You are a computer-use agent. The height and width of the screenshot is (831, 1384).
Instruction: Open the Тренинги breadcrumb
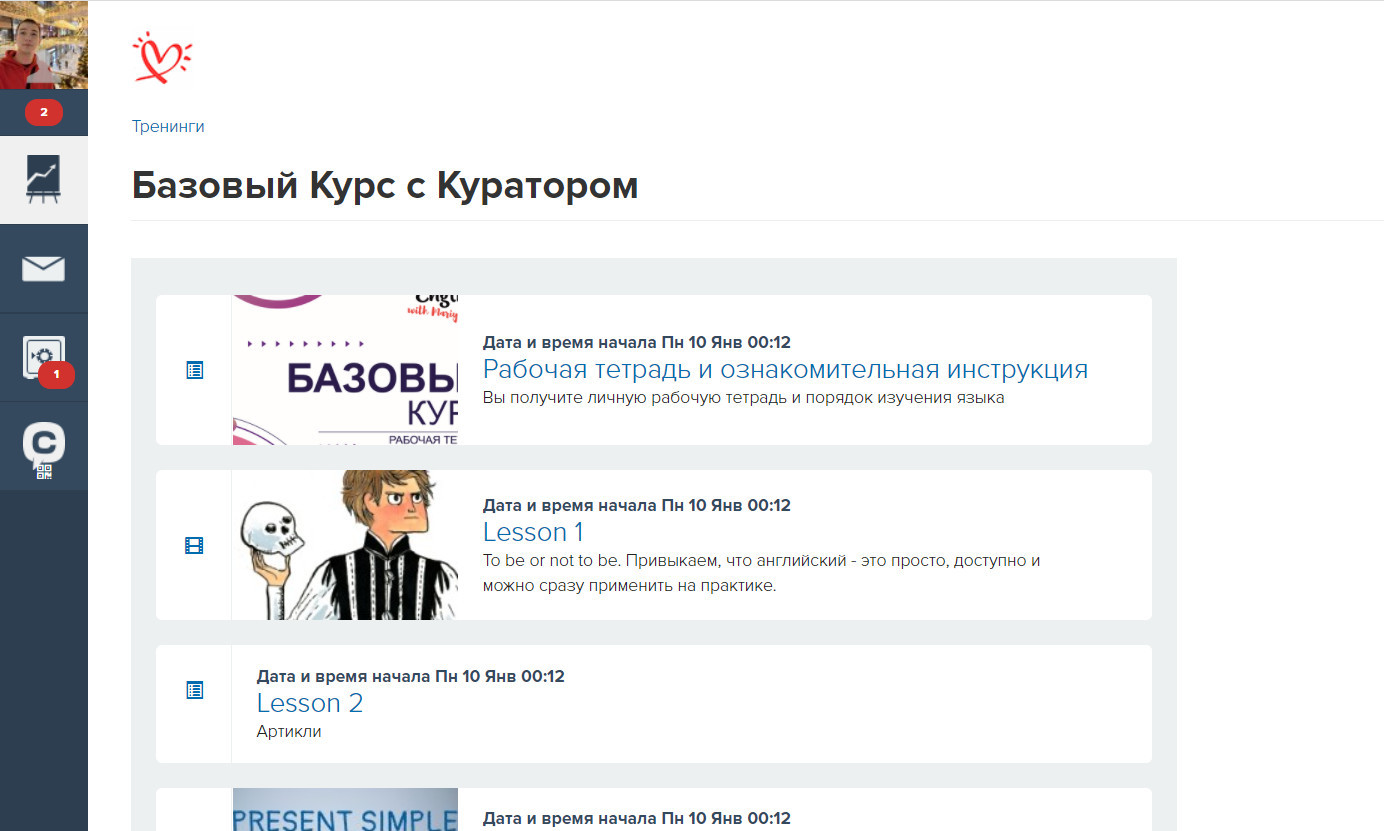pyautogui.click(x=168, y=126)
